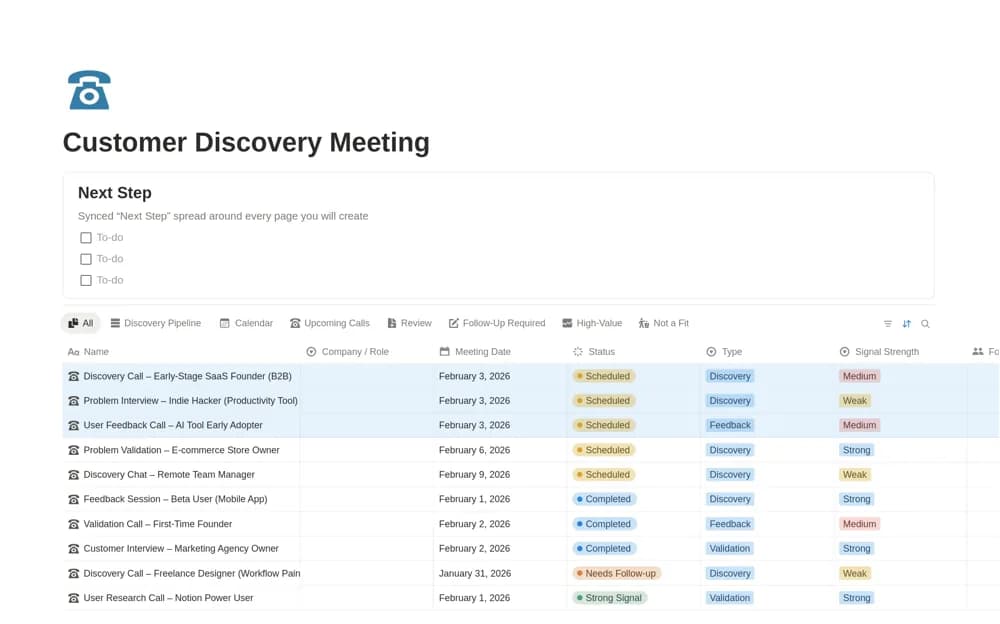Viewport: 1000px width, 624px height.
Task: Switch to the Calendar view tab
Action: click(x=246, y=323)
